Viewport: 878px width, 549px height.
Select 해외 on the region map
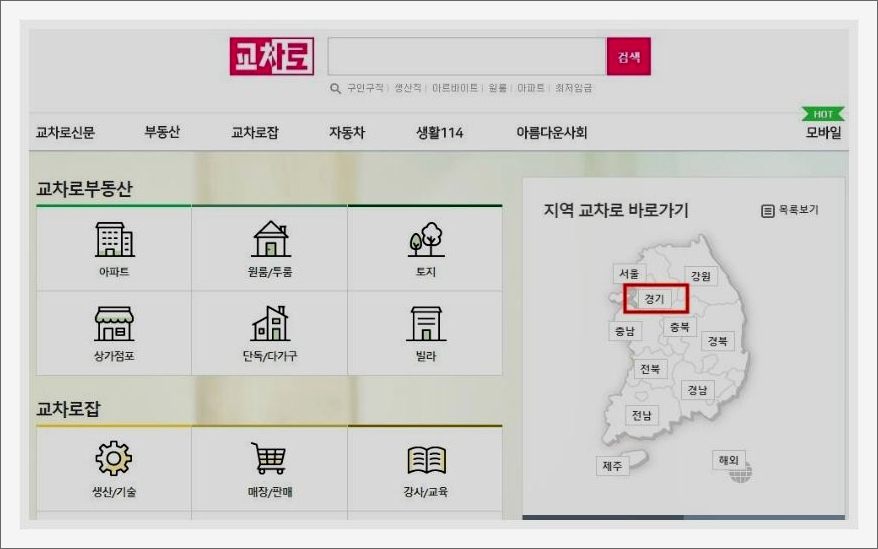coord(729,460)
